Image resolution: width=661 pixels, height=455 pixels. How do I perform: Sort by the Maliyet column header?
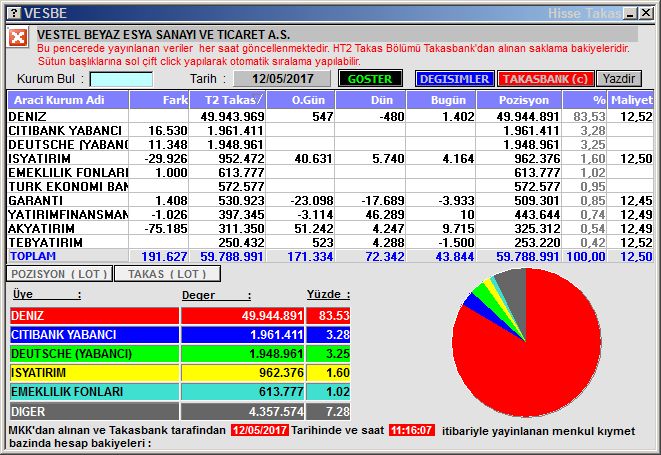click(x=631, y=100)
